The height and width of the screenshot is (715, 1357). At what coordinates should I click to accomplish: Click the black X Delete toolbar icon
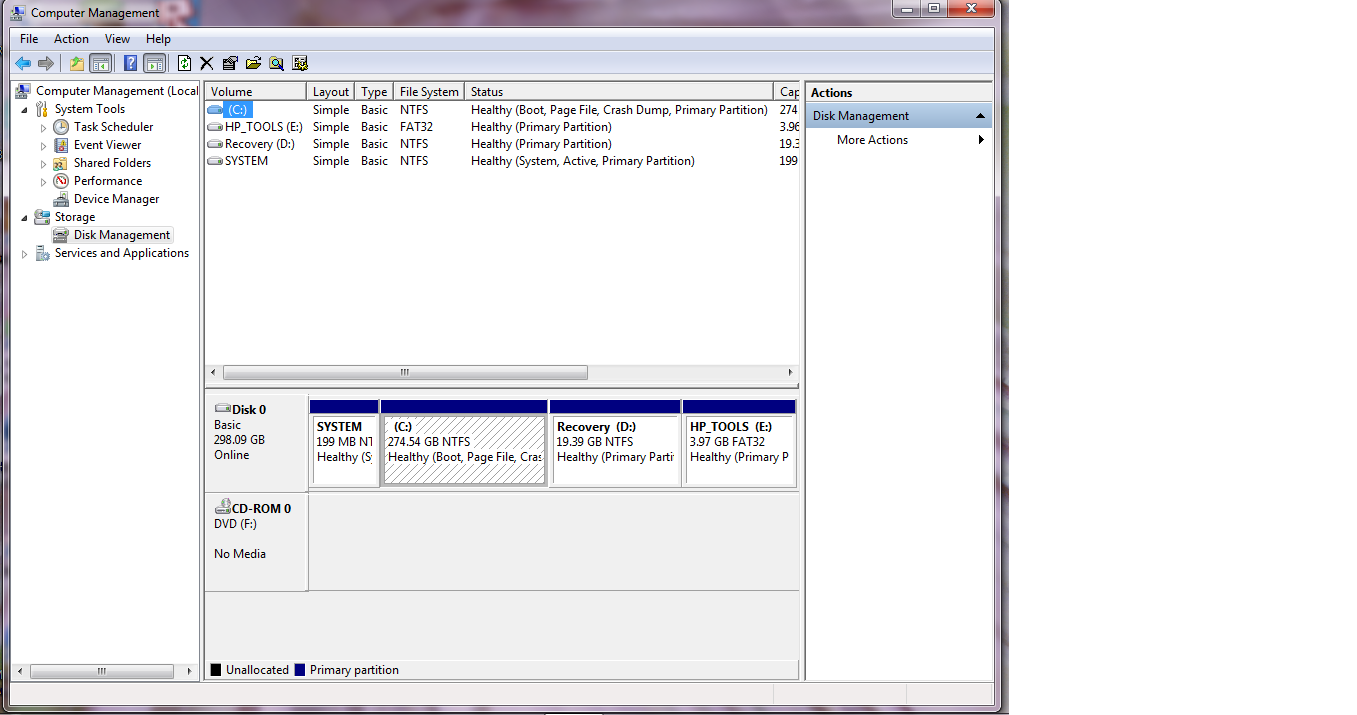point(207,63)
